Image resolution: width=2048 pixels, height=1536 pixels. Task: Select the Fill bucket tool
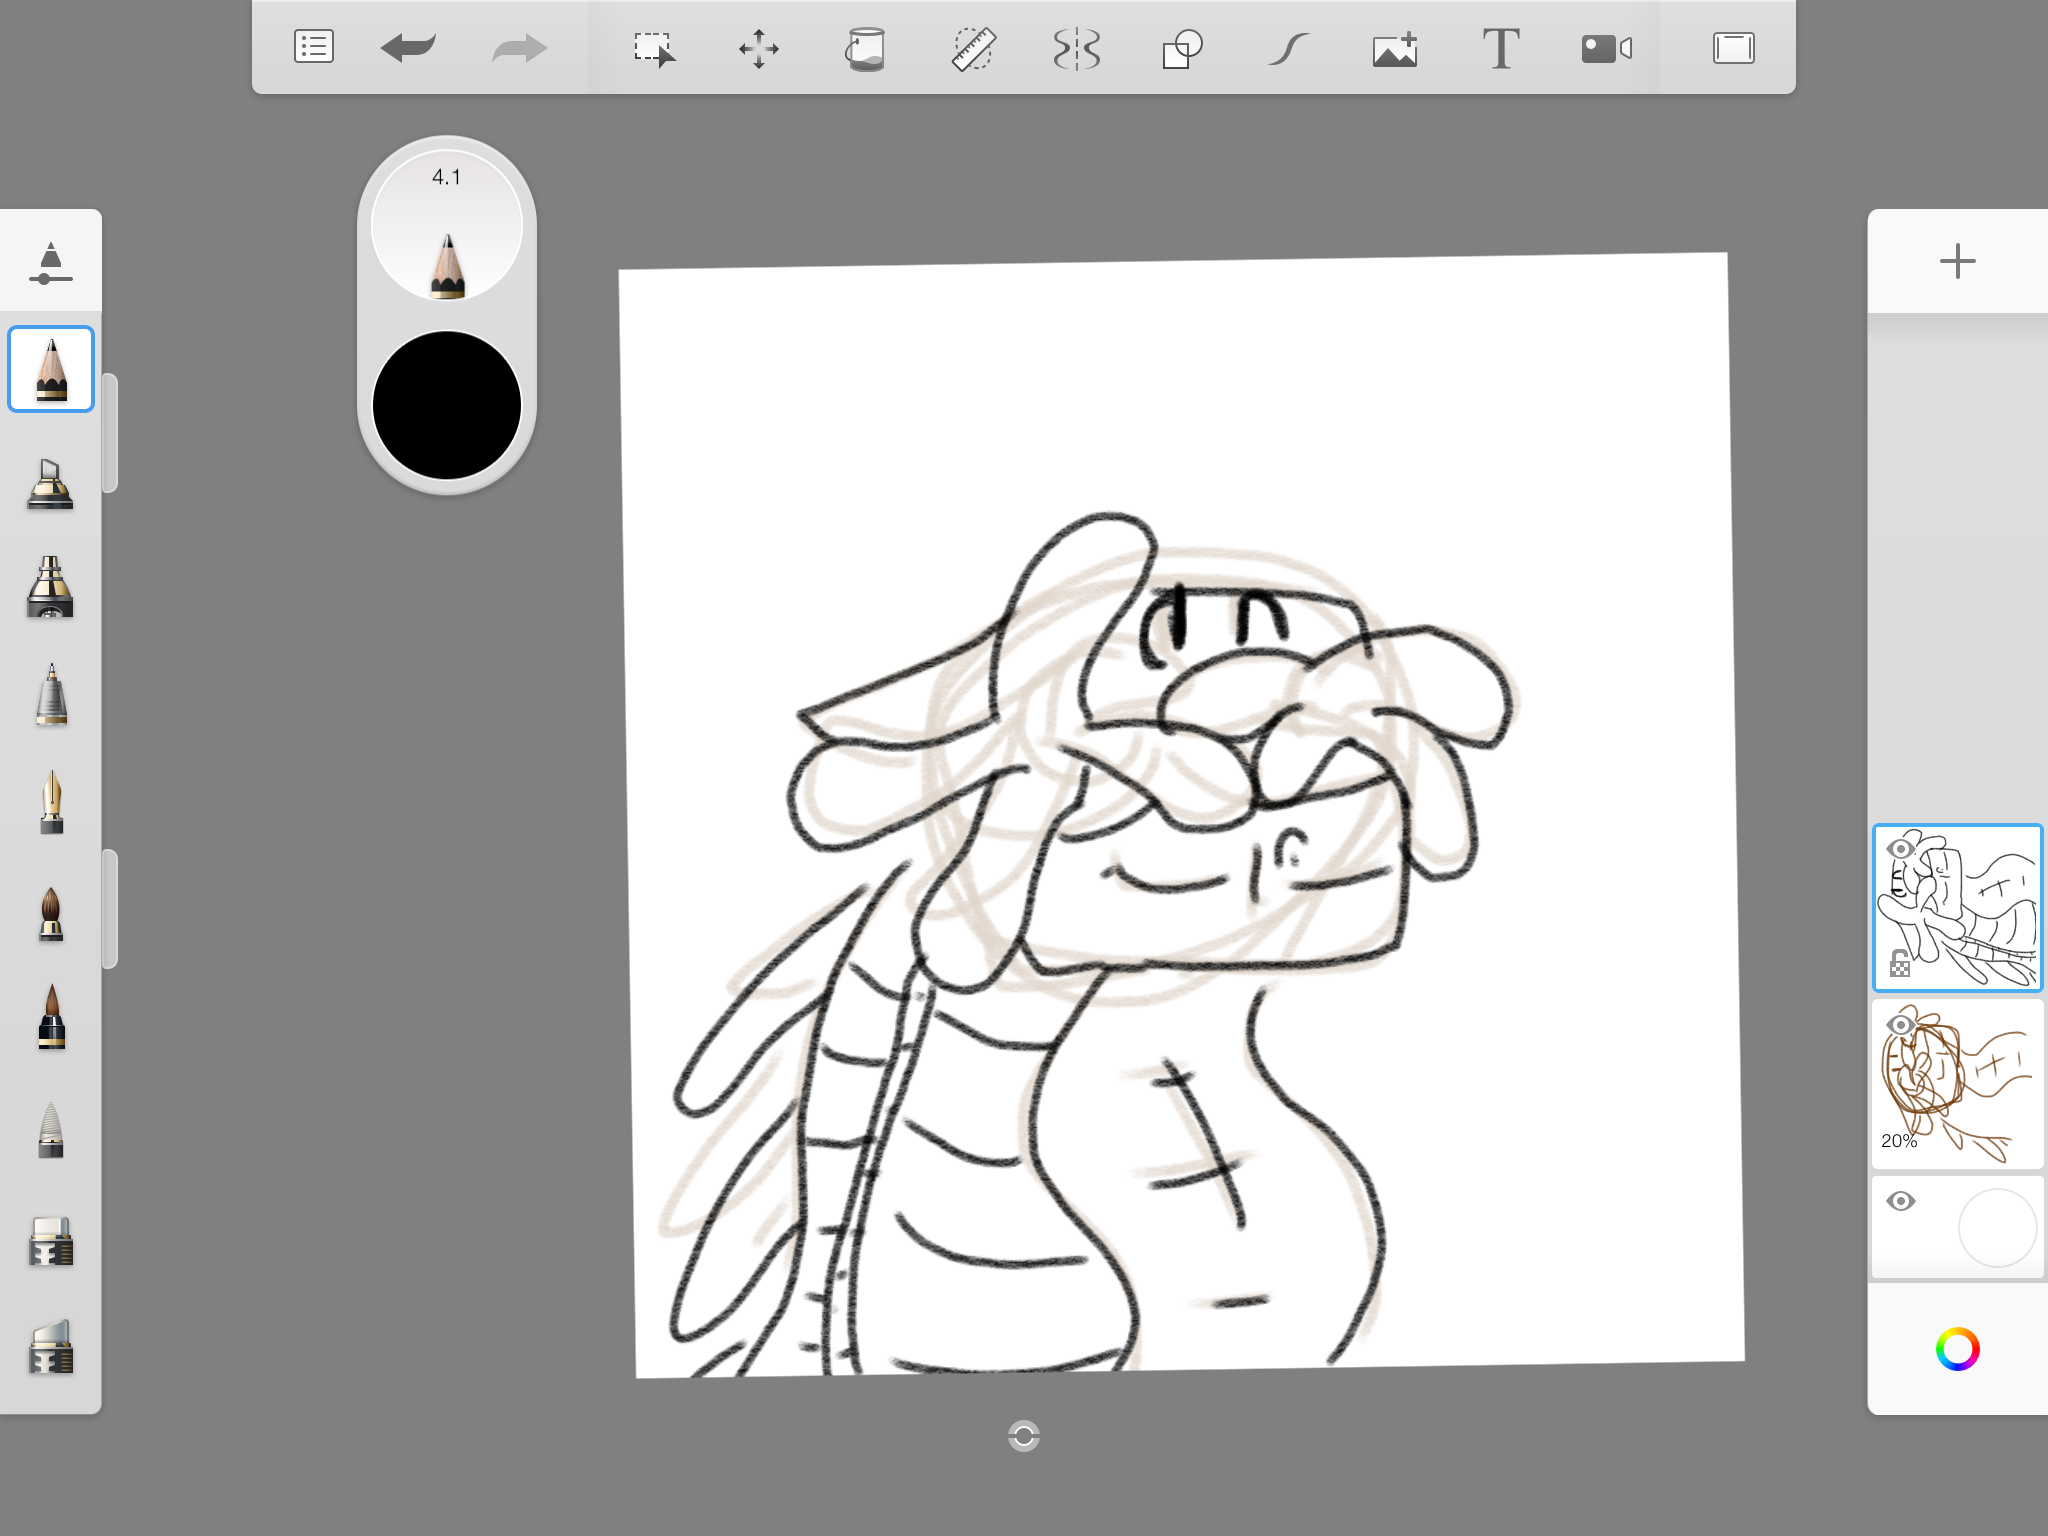click(865, 48)
